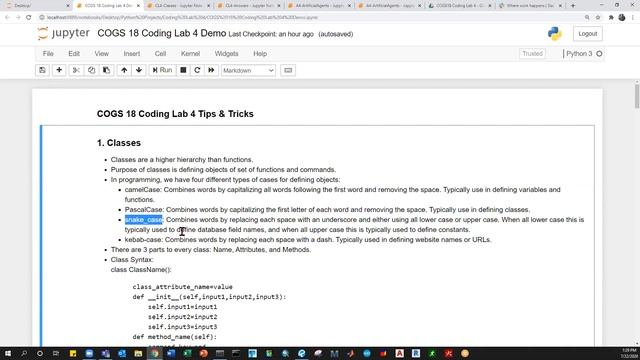Save notebook with the floppy disk icon

(x=42, y=70)
